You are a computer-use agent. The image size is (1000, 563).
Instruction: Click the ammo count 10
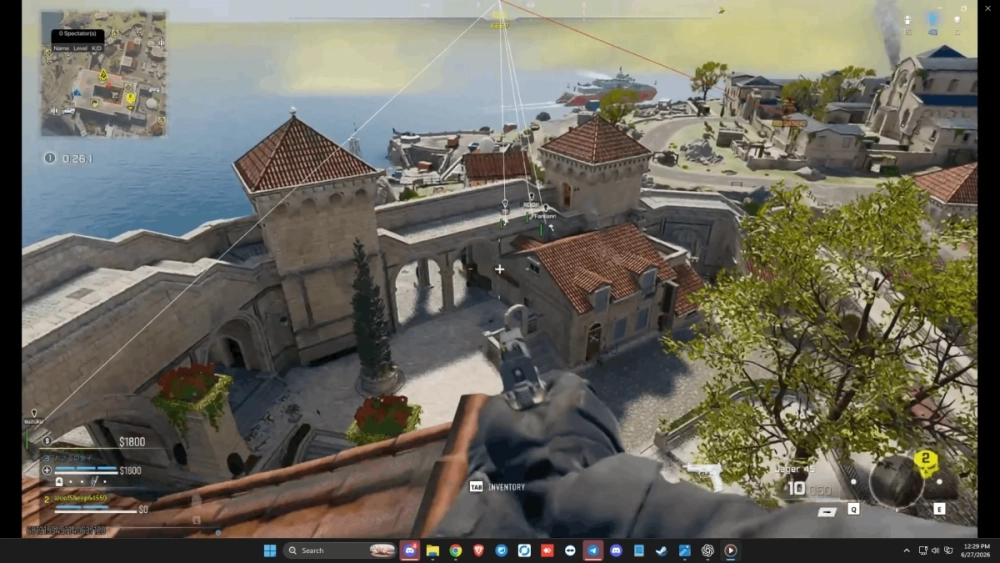(796, 488)
